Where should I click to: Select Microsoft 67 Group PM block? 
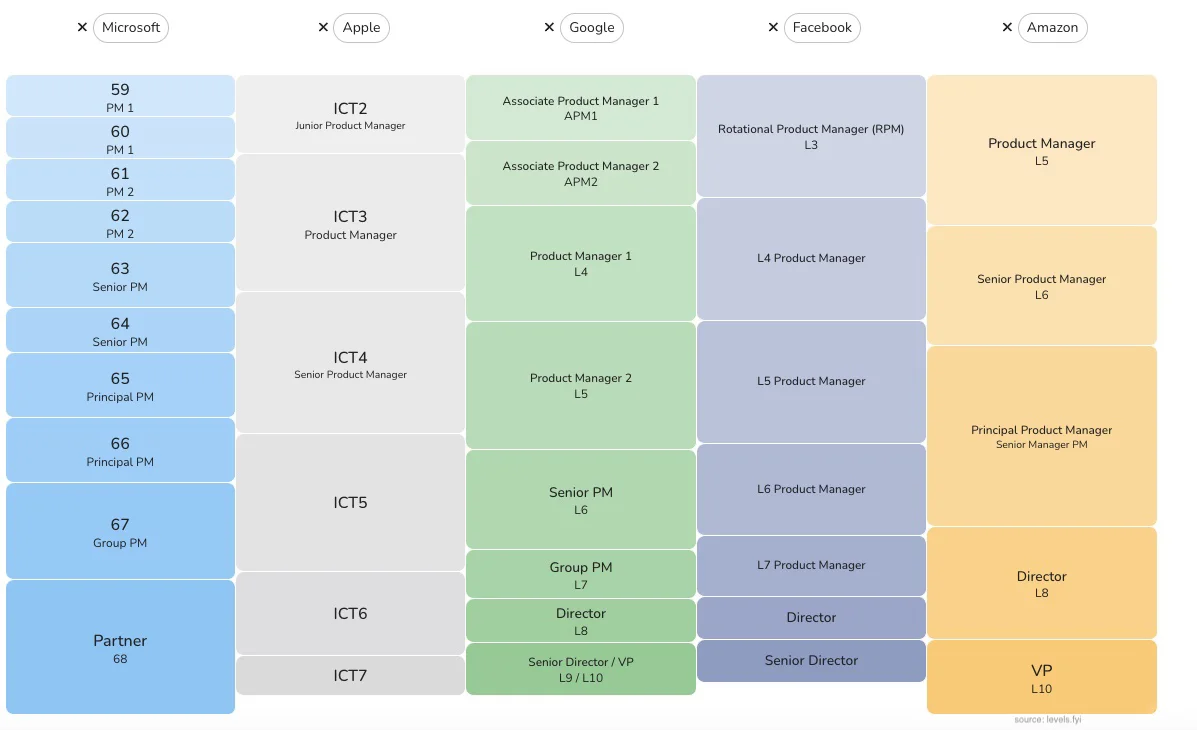point(120,531)
